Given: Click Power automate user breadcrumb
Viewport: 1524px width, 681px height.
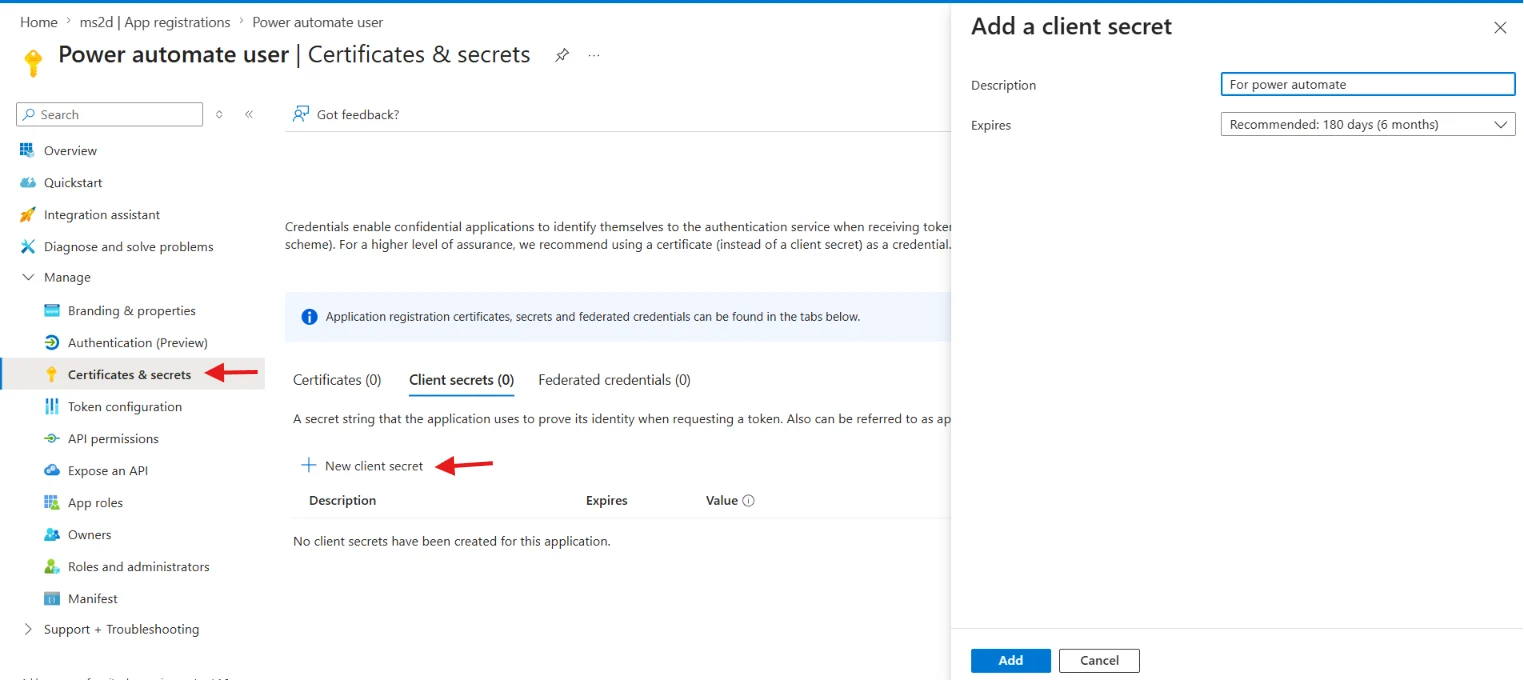Looking at the screenshot, I should (x=317, y=22).
